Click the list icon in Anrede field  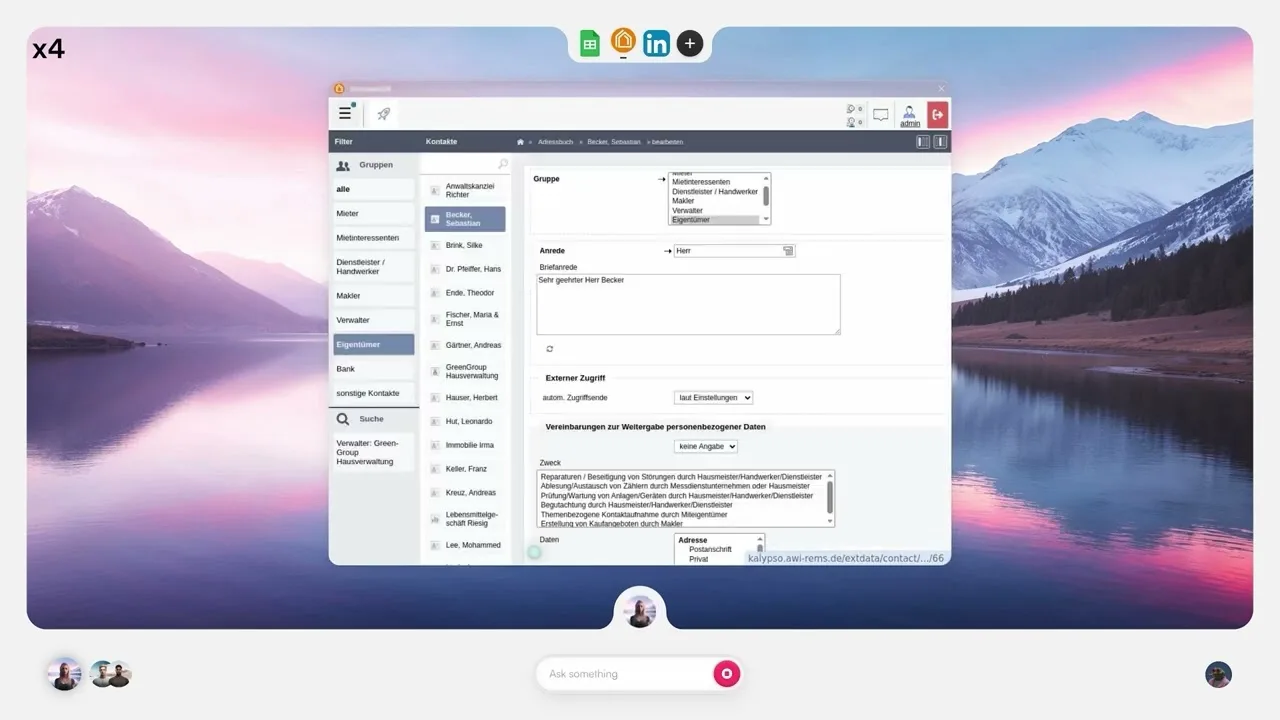tap(788, 251)
